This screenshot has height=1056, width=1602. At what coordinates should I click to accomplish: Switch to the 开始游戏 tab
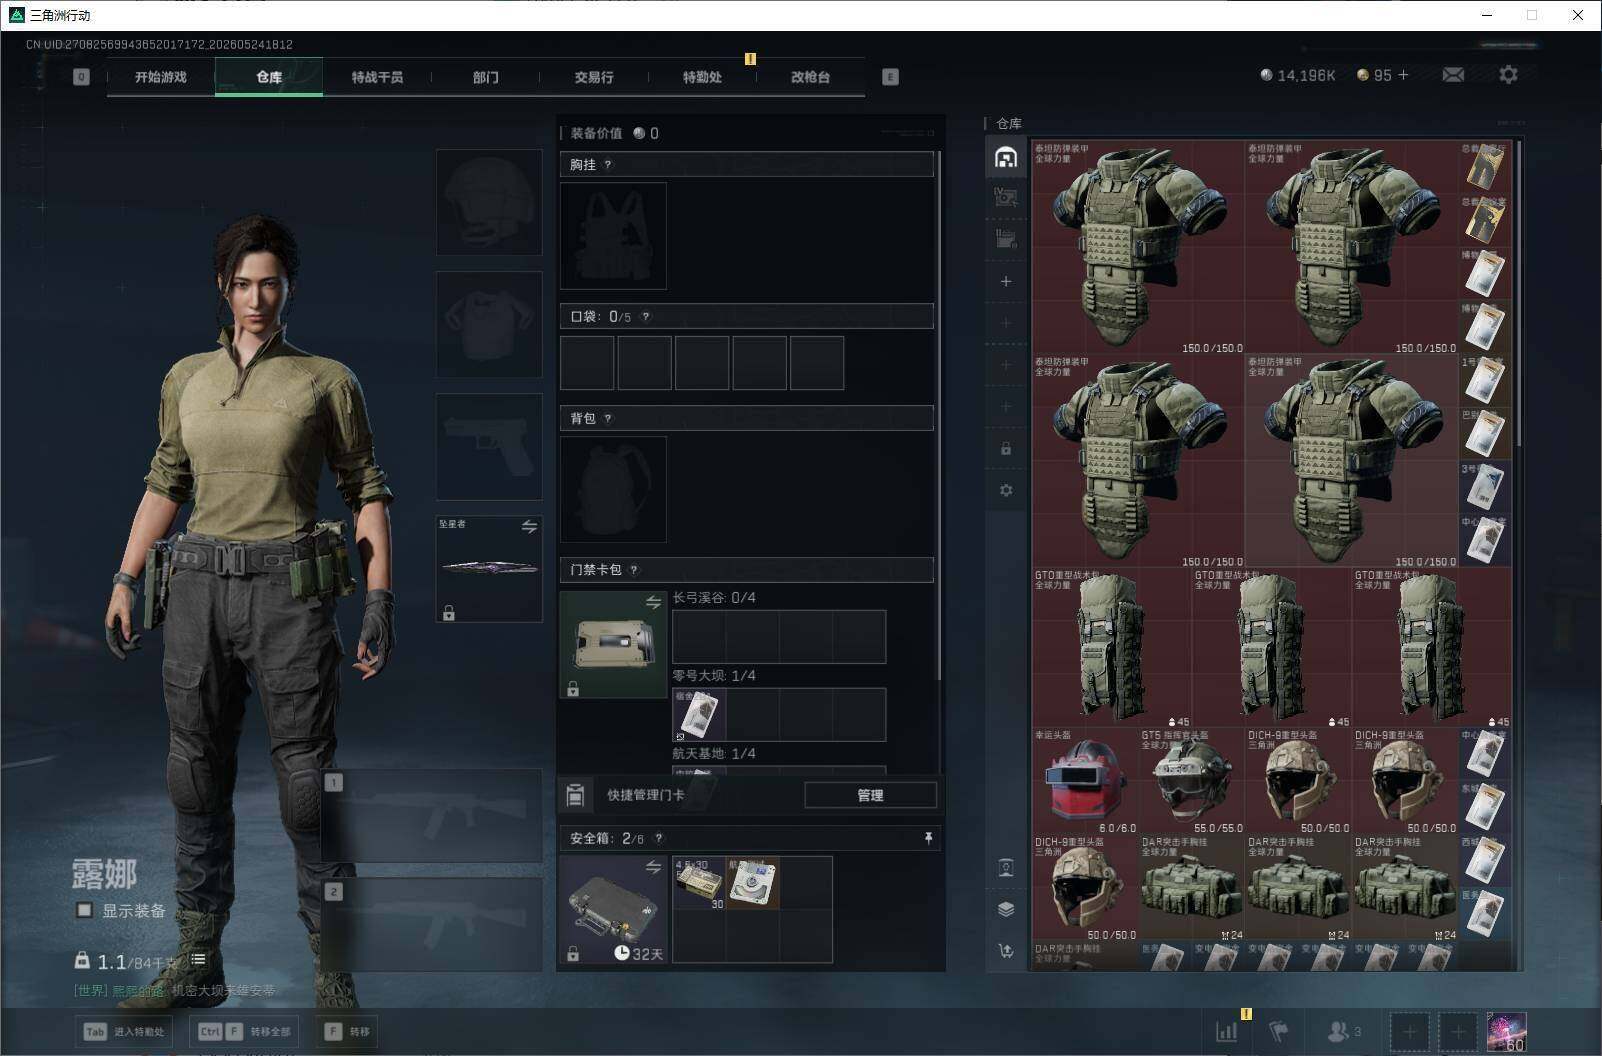point(161,77)
